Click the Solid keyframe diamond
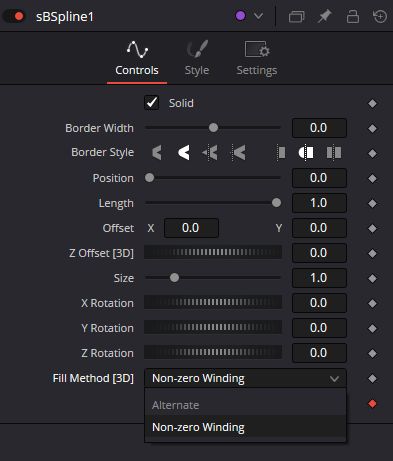 (x=372, y=103)
